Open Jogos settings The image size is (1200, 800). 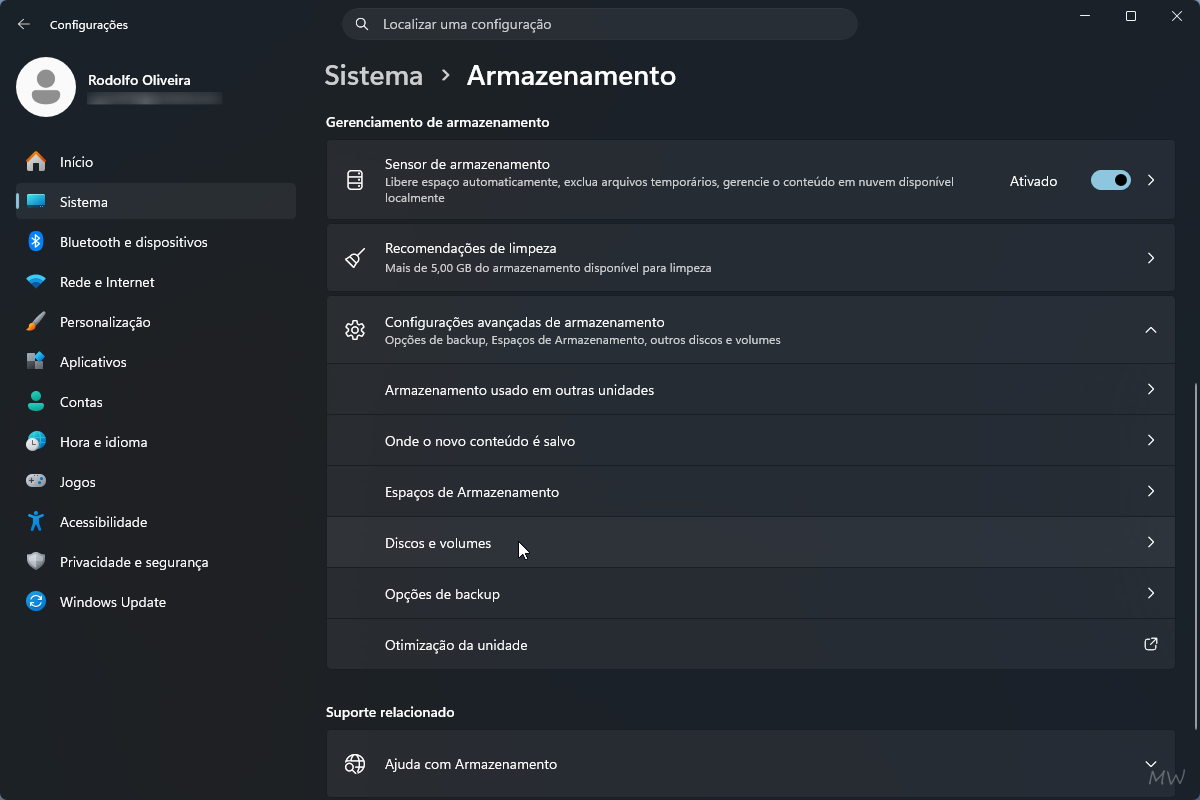pyautogui.click(x=156, y=482)
